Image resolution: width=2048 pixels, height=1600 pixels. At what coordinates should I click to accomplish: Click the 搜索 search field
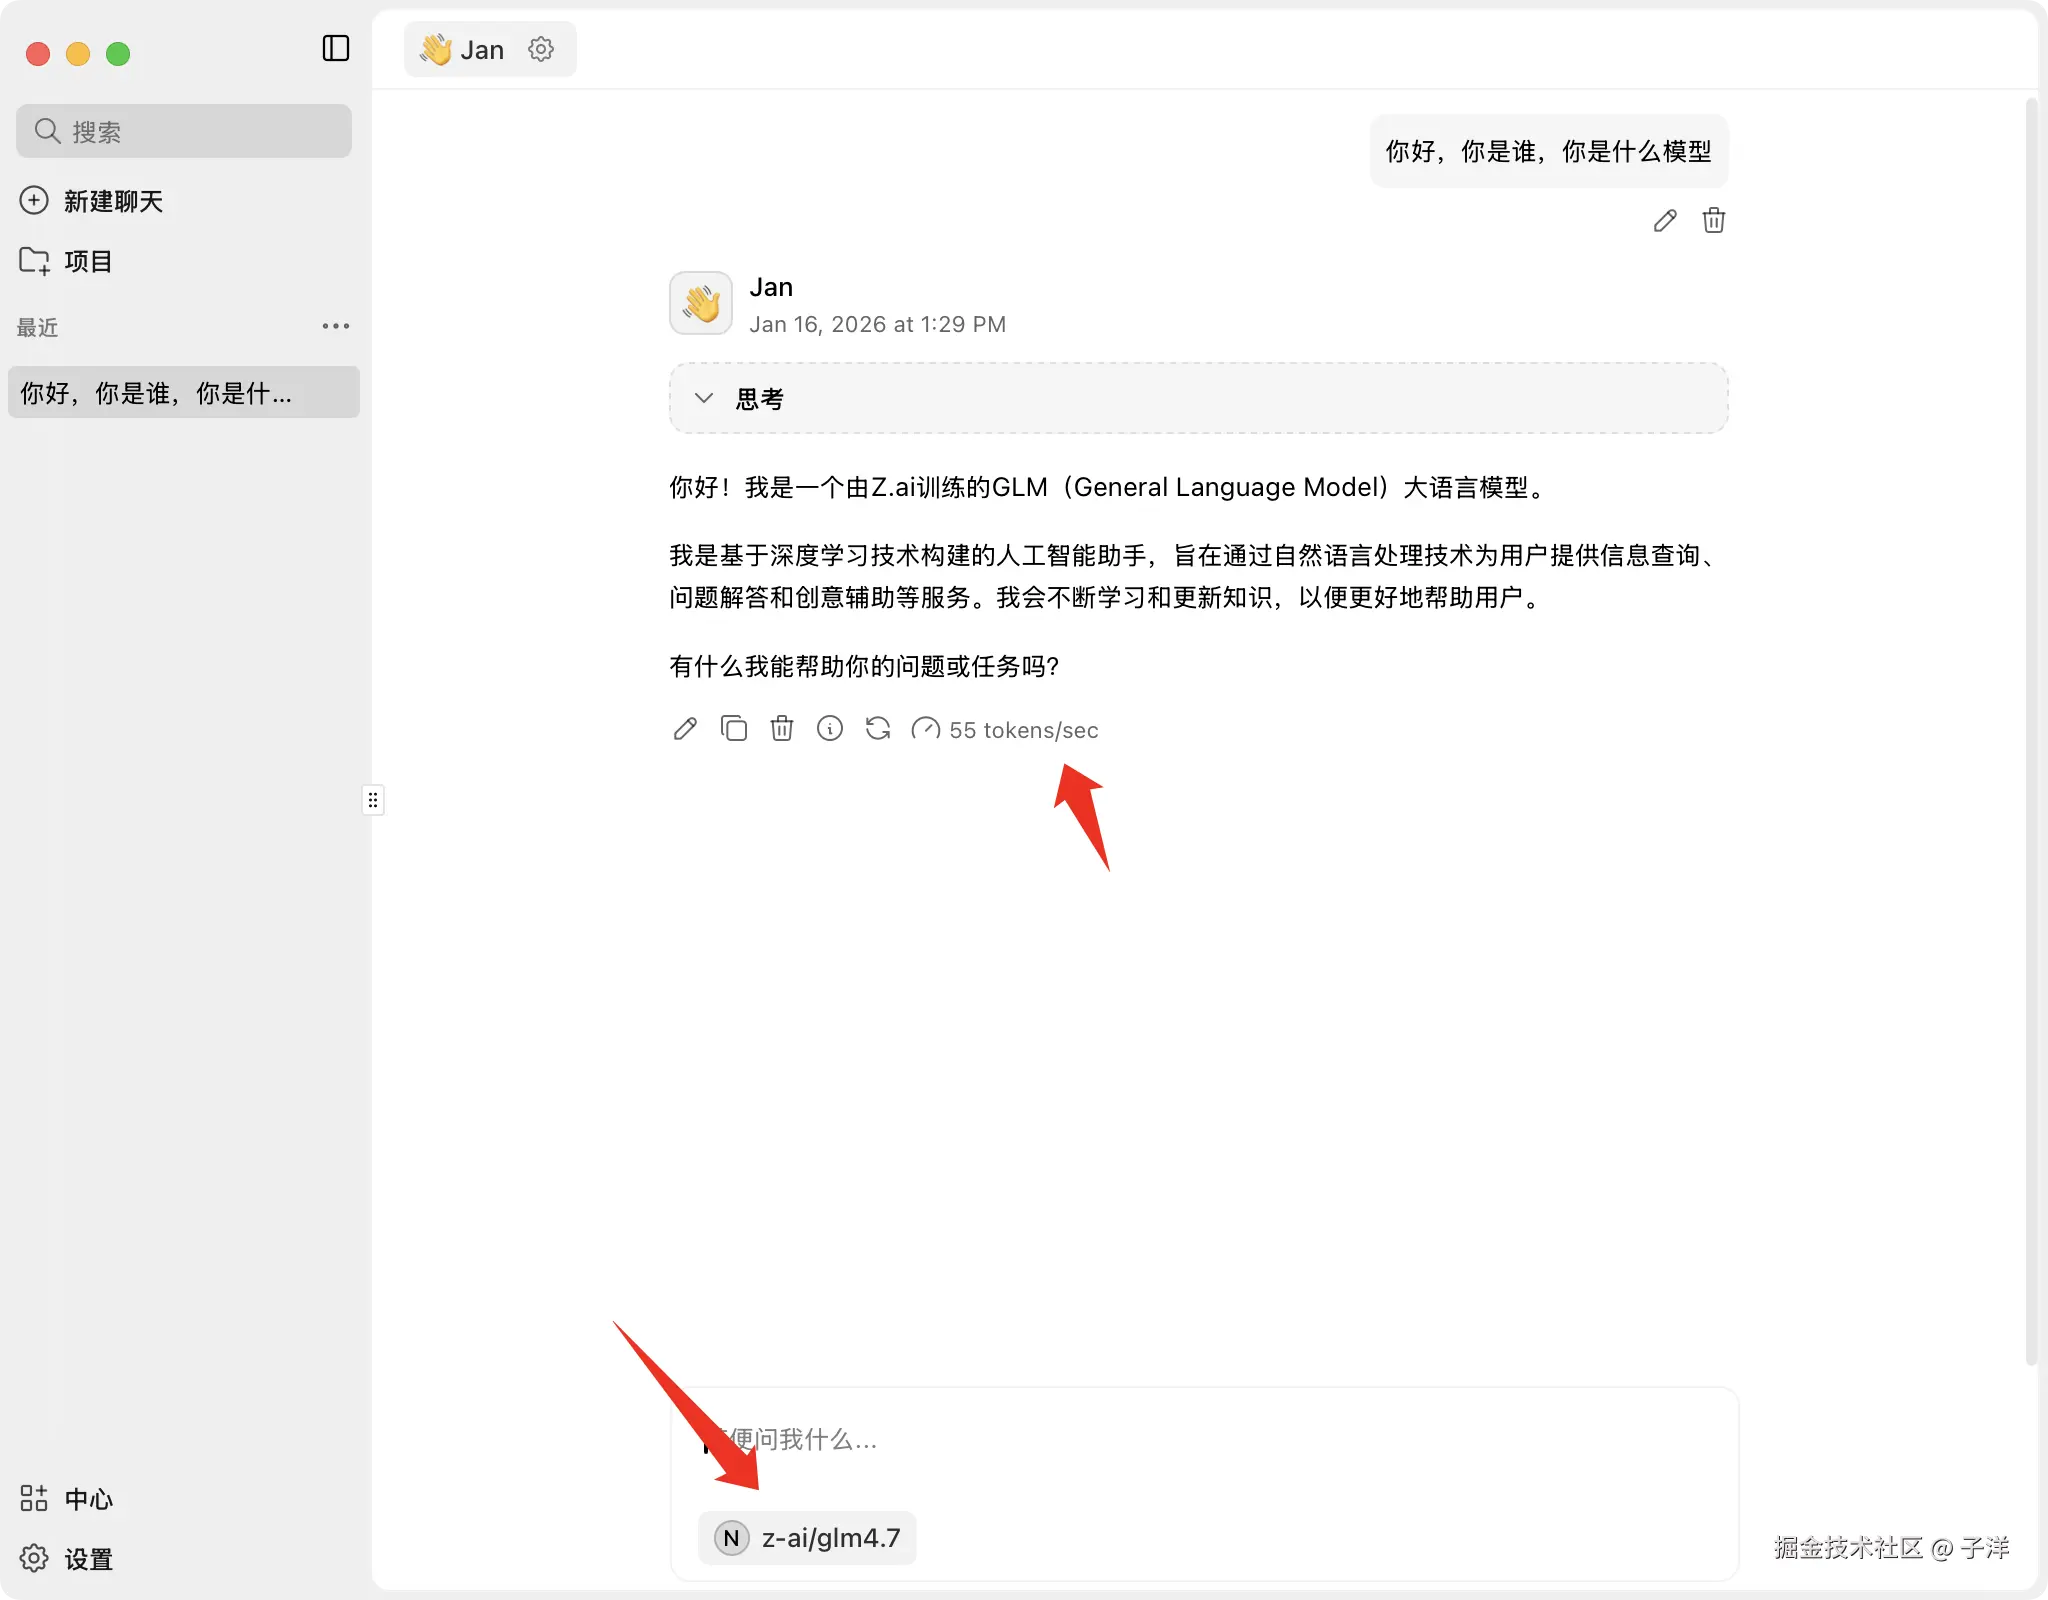pyautogui.click(x=184, y=131)
